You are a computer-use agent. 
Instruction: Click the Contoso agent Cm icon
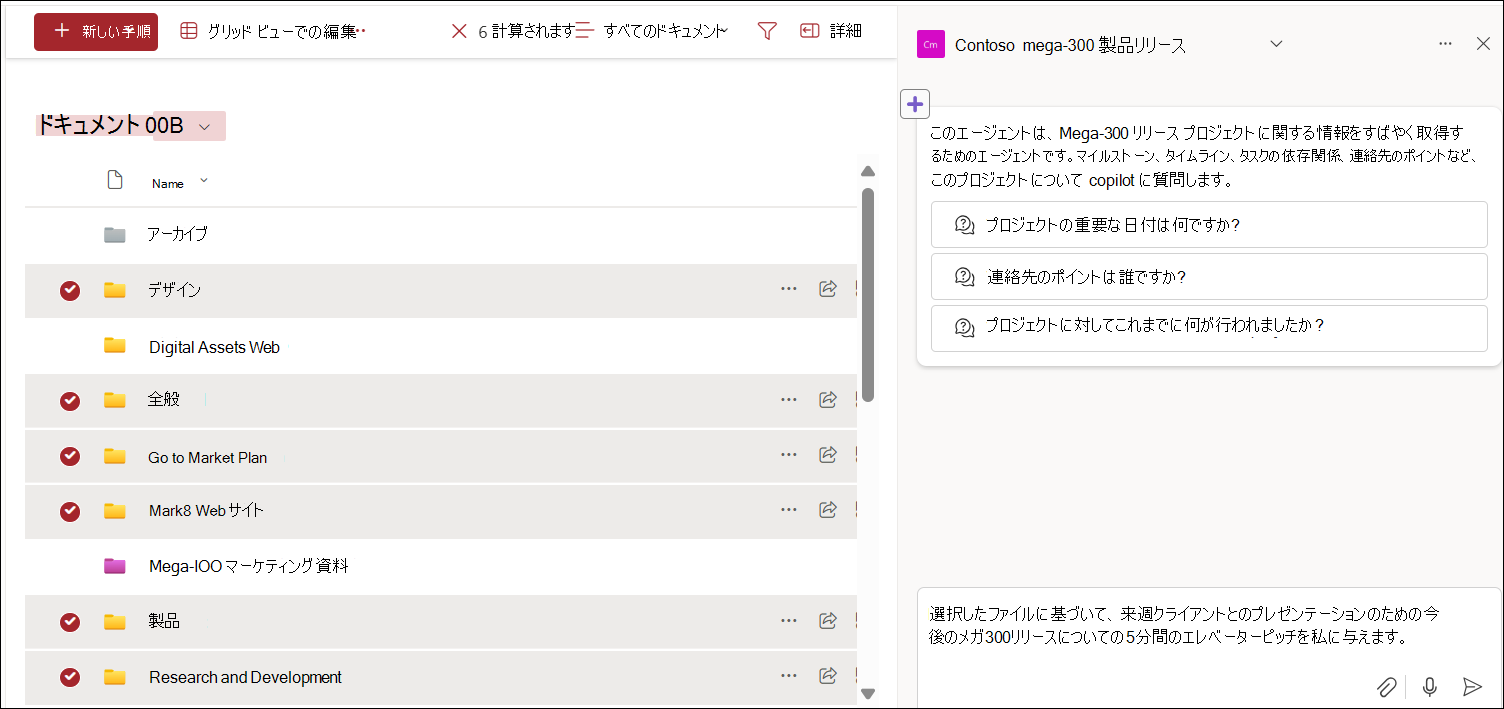coord(931,44)
